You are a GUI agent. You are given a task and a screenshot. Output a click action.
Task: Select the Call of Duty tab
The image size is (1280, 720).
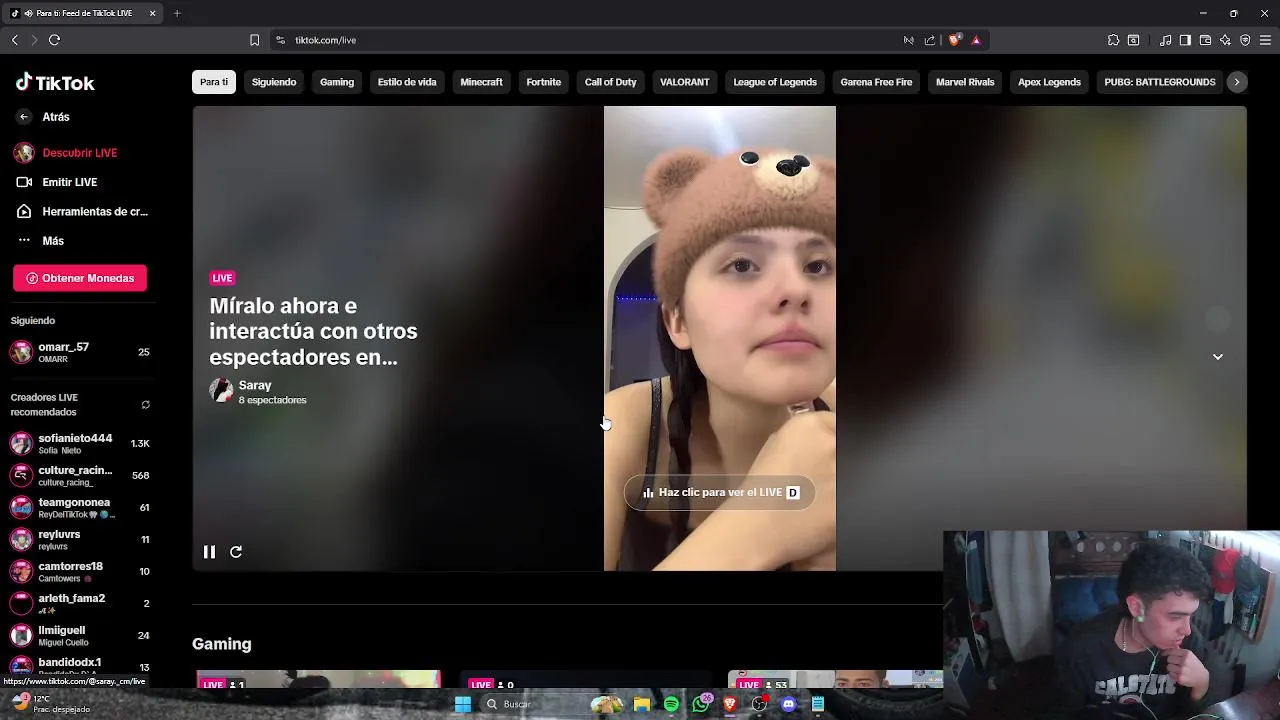(x=611, y=82)
